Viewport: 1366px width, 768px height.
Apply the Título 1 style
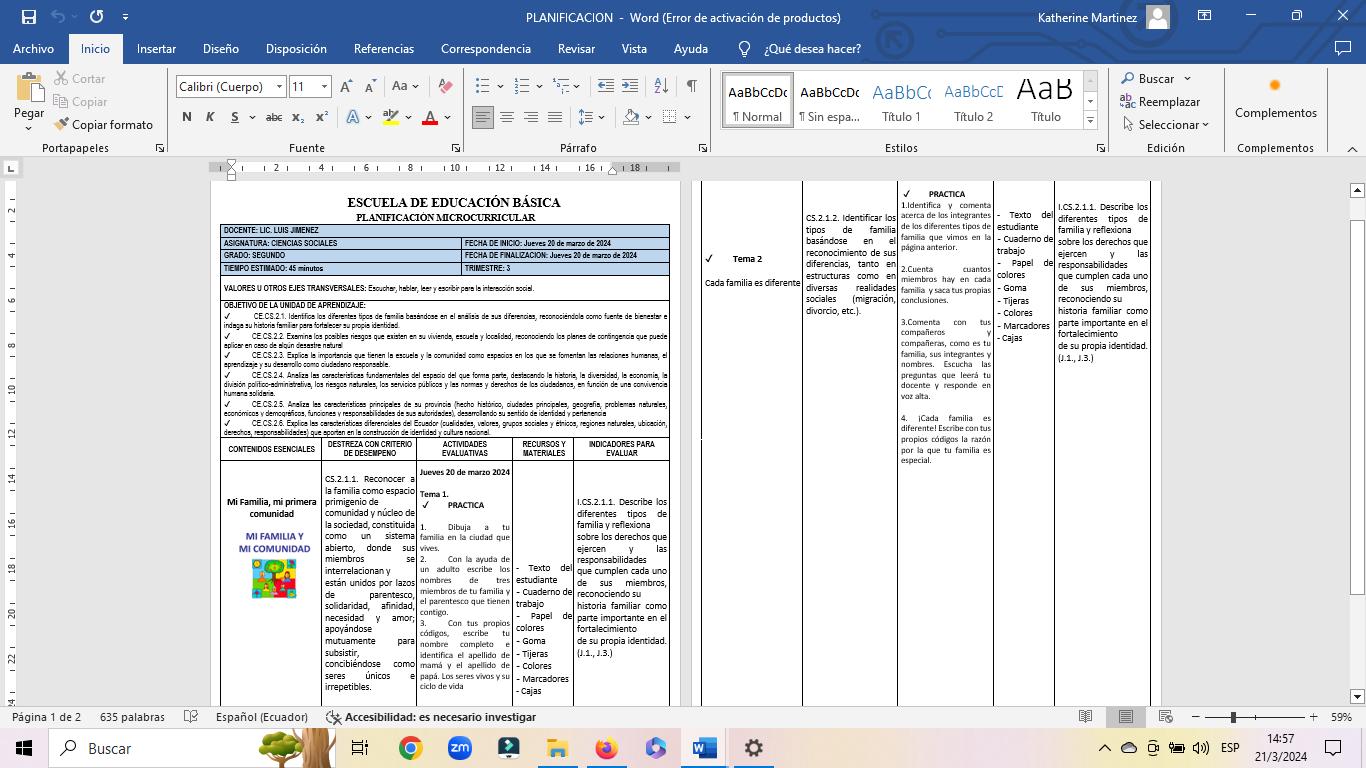[x=901, y=100]
